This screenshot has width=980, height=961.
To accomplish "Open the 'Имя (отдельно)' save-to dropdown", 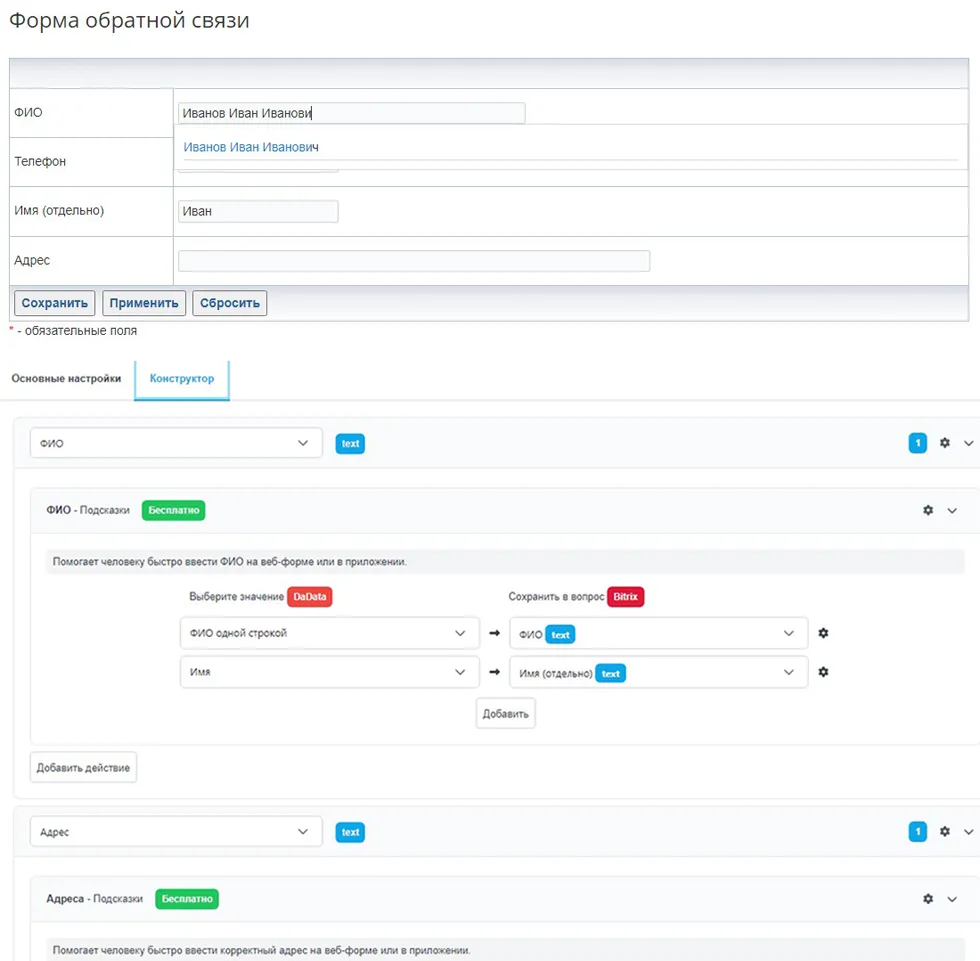I will pos(657,672).
